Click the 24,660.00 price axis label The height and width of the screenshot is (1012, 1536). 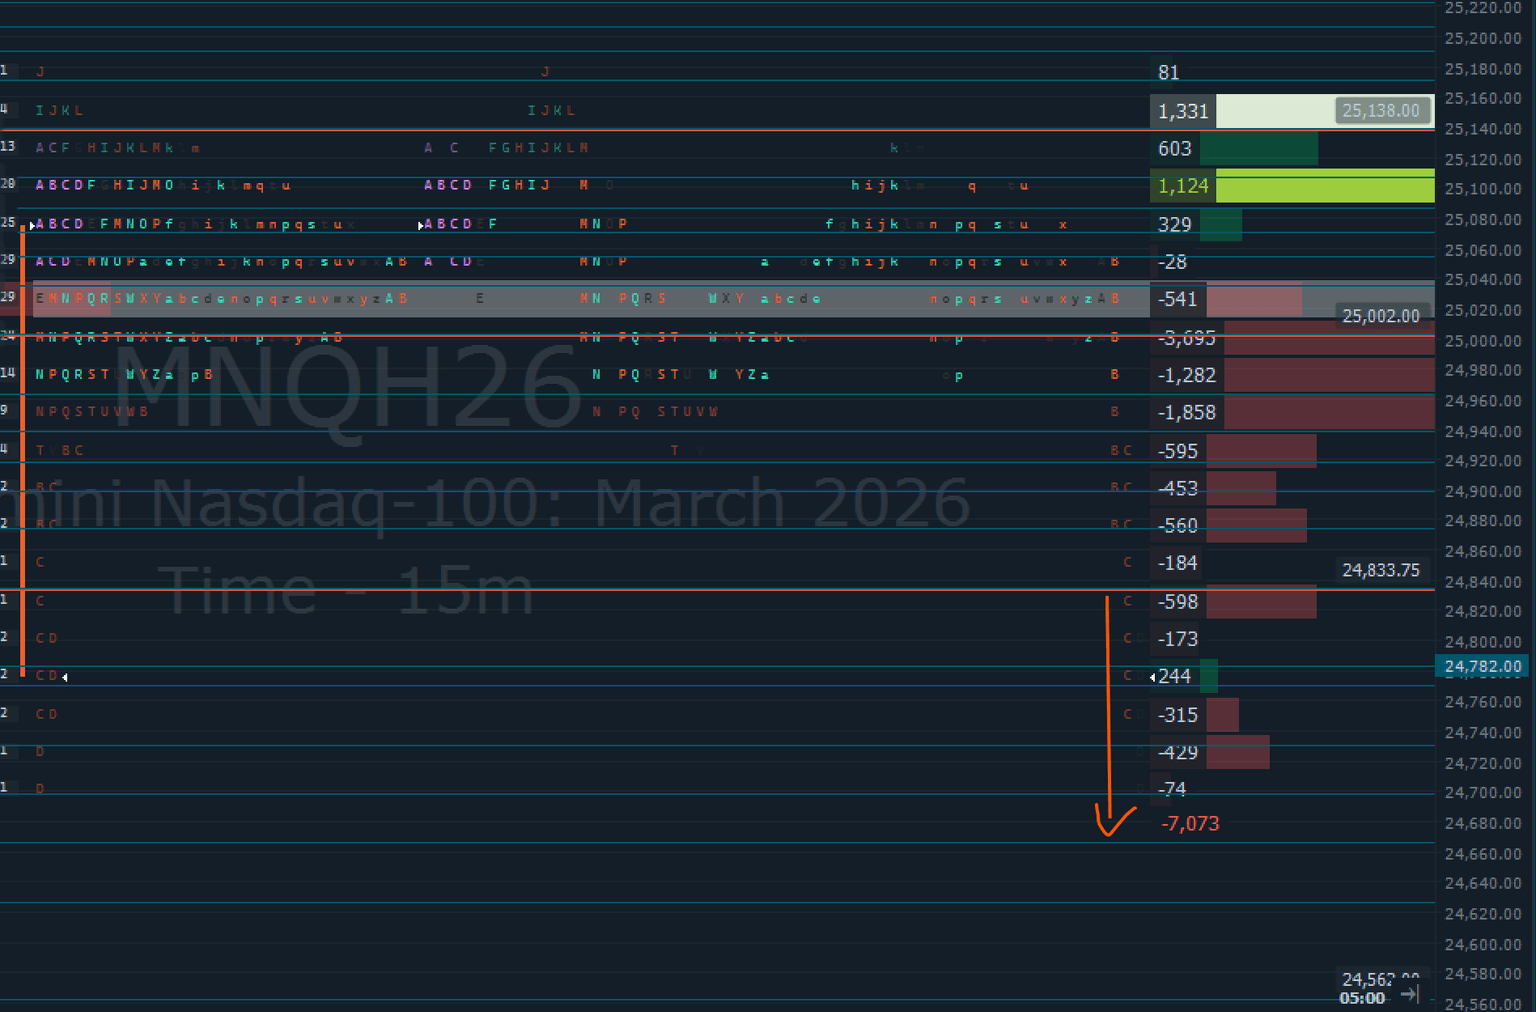(x=1483, y=853)
